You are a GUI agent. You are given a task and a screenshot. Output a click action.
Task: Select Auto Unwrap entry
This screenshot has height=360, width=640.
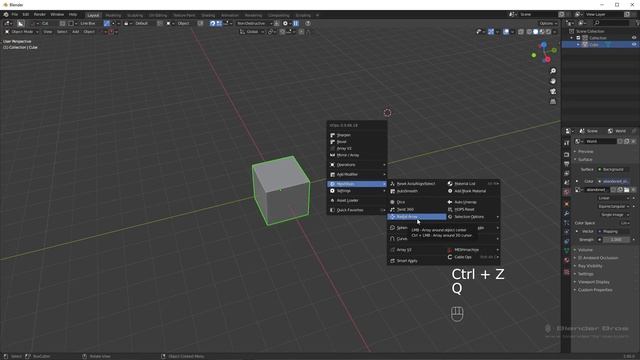pos(473,202)
